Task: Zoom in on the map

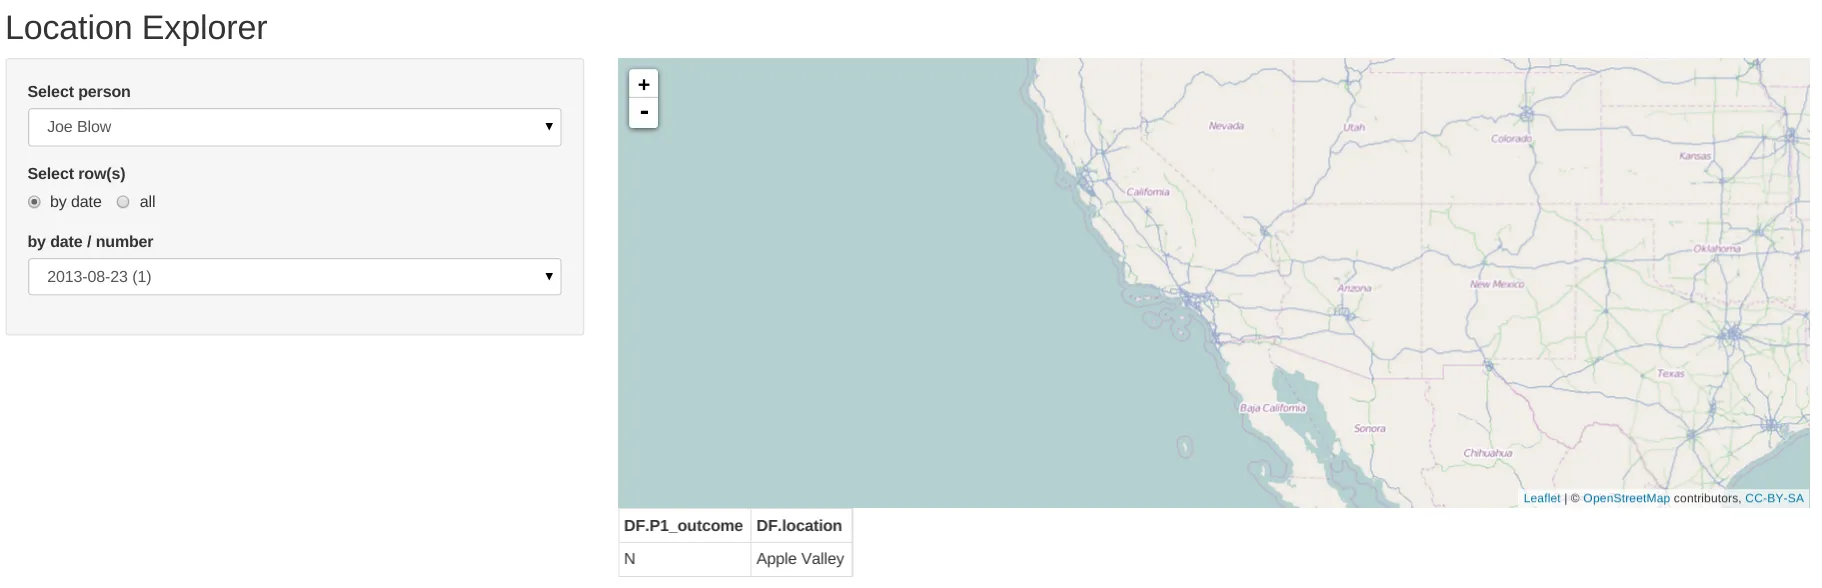Action: coord(644,85)
